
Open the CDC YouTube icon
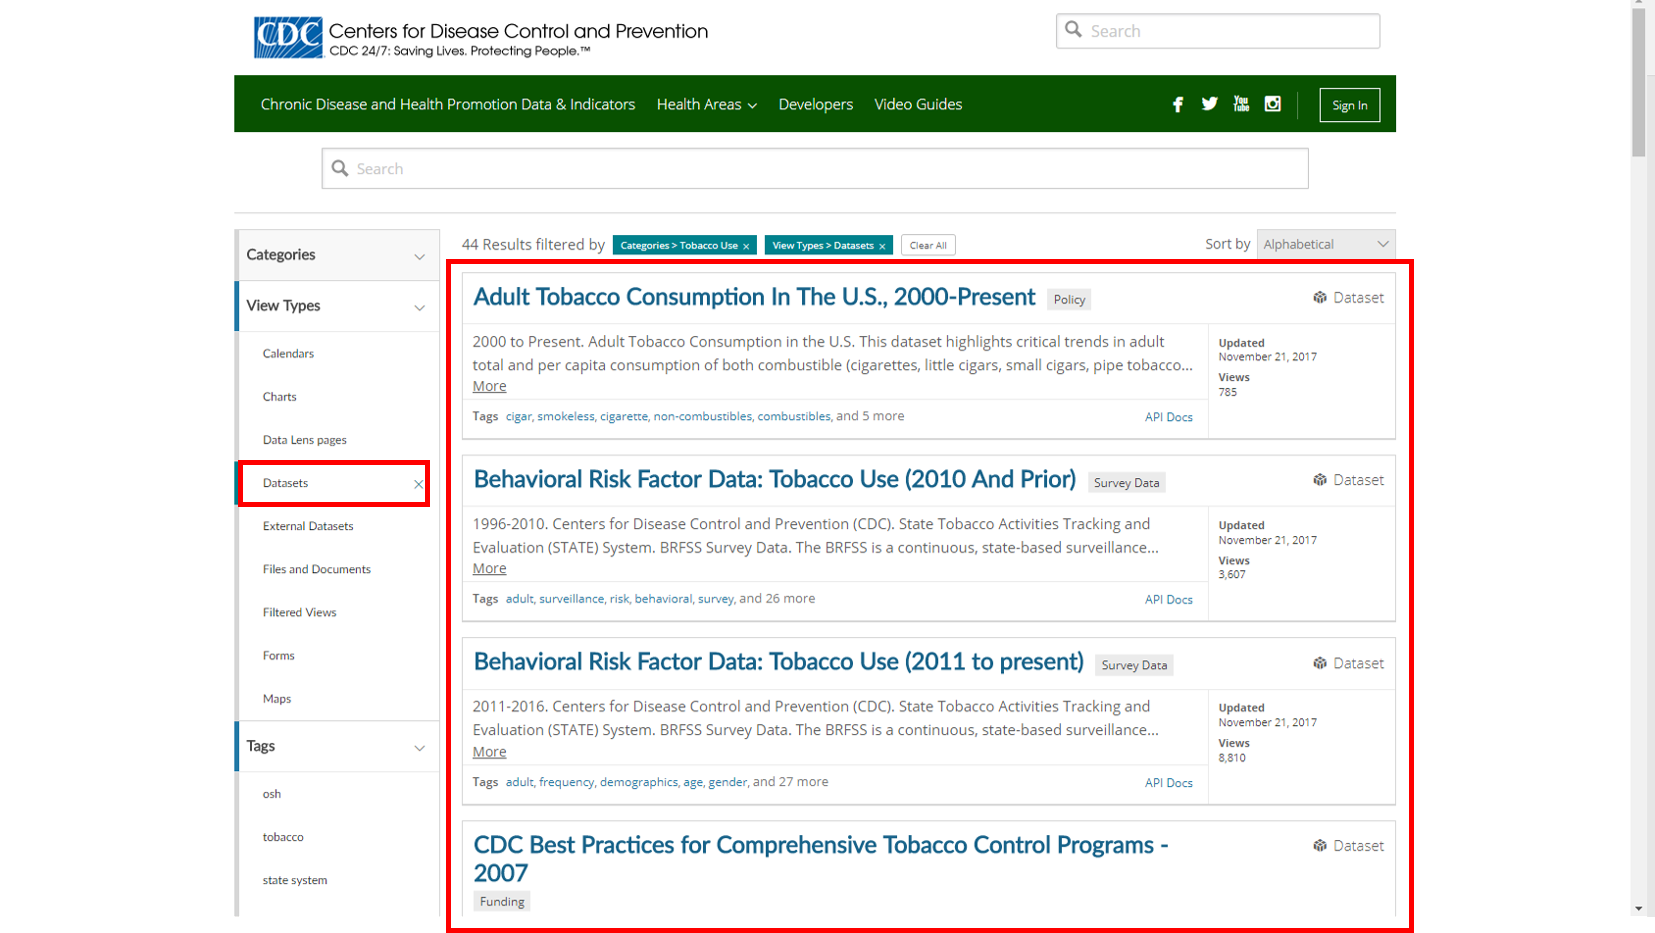1241,104
